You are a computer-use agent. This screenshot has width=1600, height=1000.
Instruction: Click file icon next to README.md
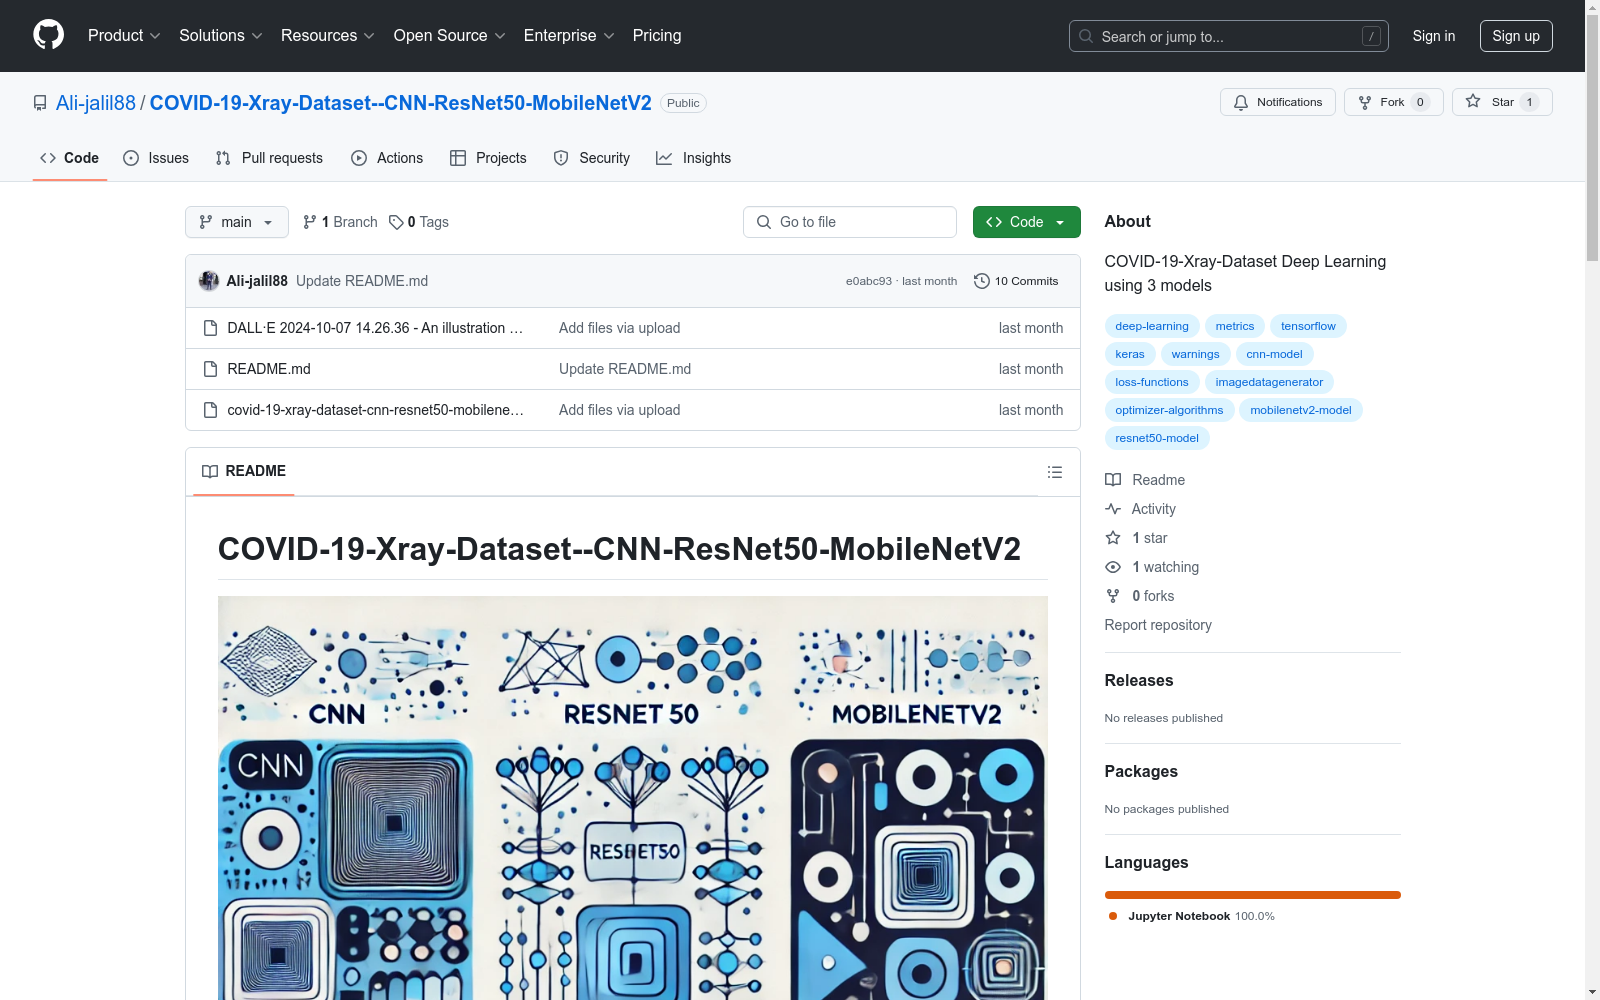(x=210, y=369)
